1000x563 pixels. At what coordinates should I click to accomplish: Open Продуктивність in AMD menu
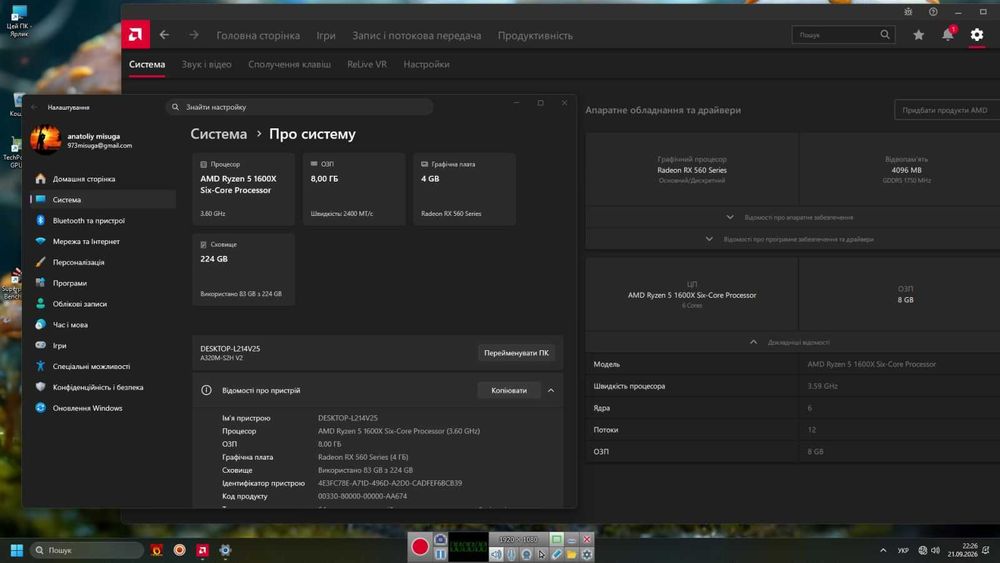[x=535, y=35]
